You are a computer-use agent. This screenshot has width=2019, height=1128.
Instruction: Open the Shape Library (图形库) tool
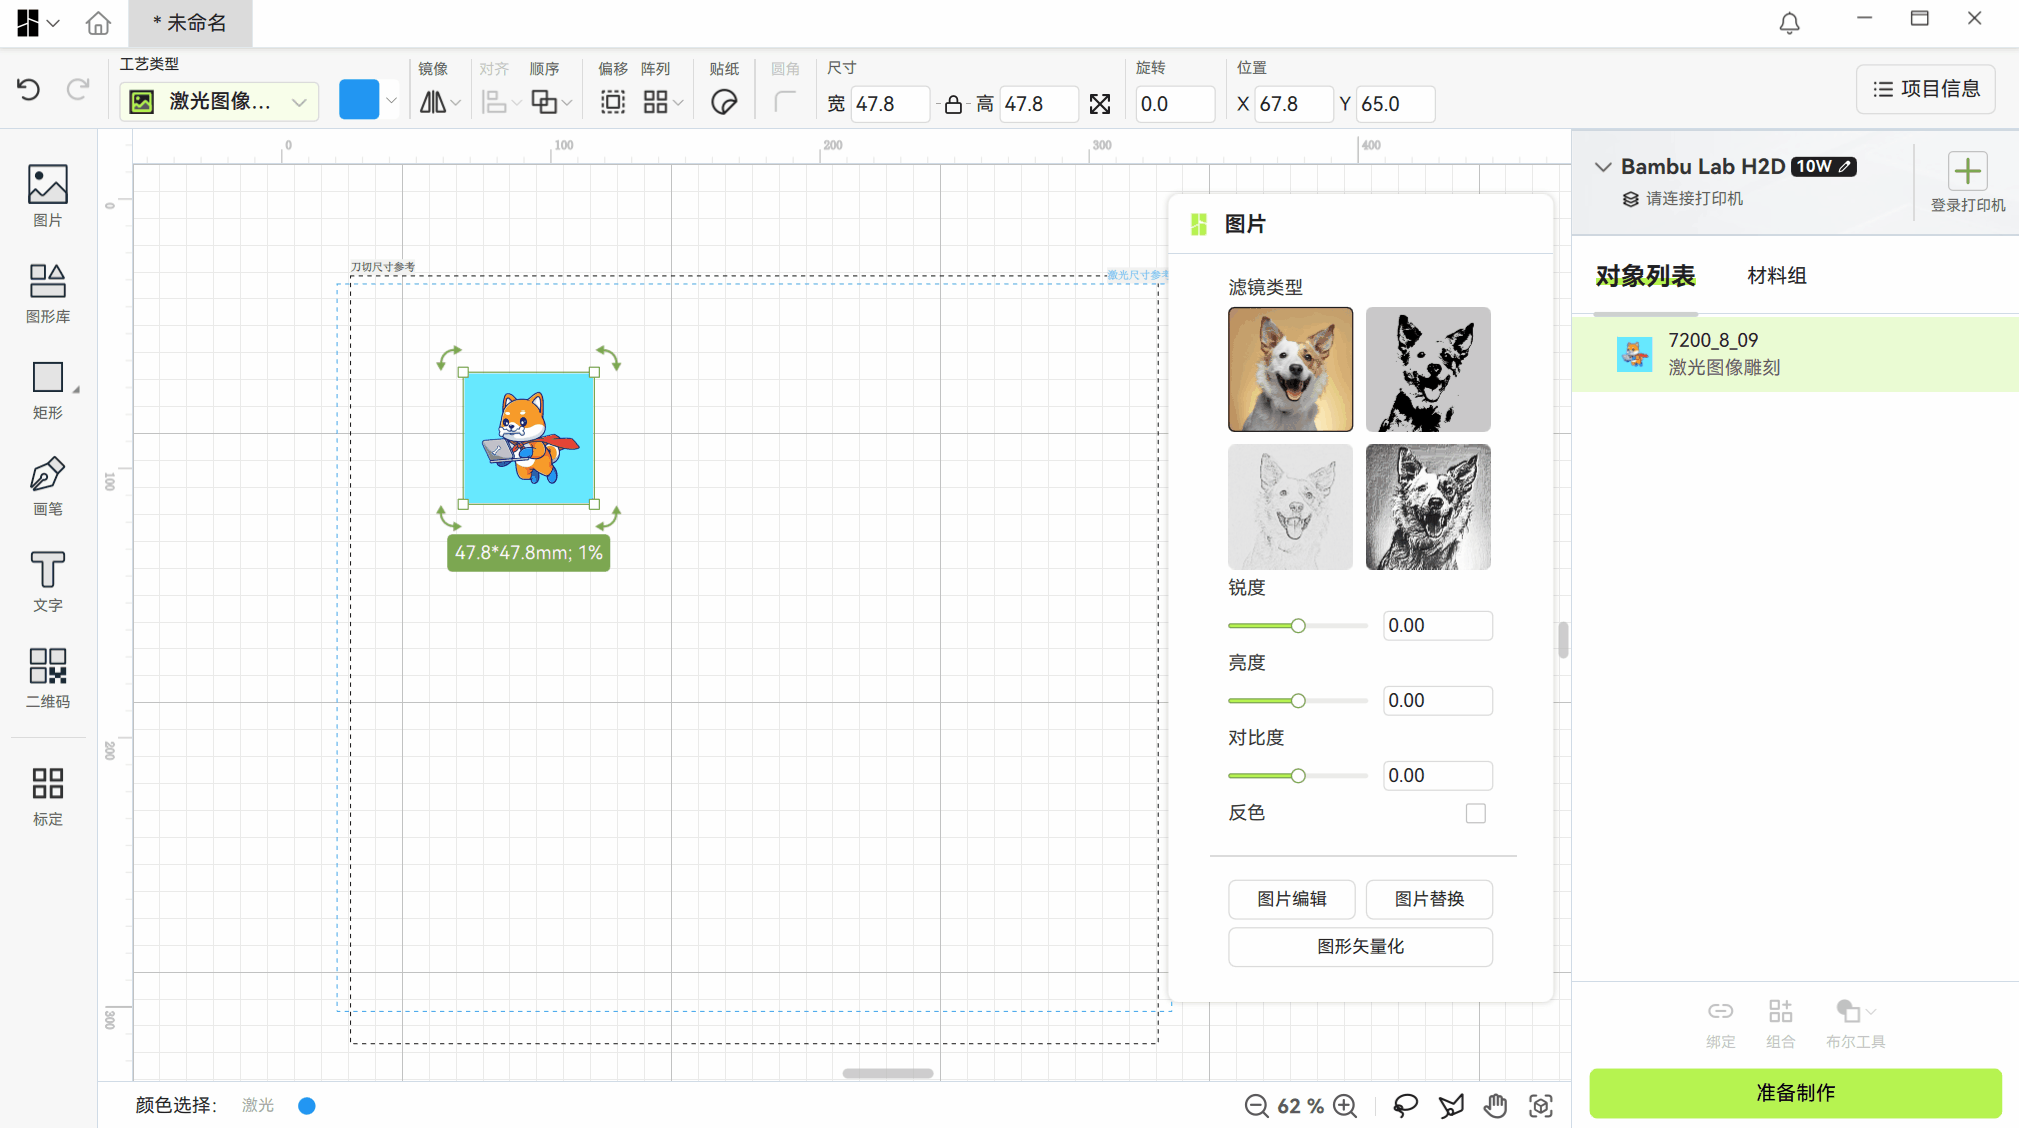[47, 293]
